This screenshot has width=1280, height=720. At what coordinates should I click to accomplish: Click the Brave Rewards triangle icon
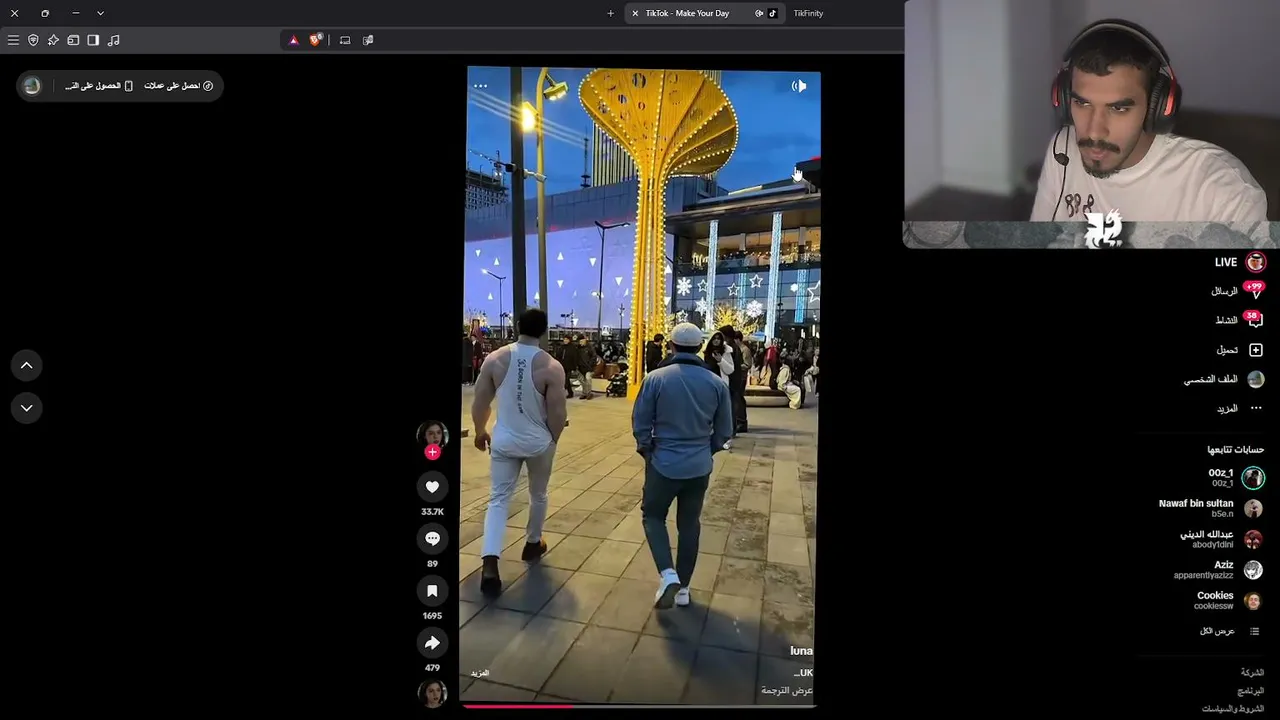[x=293, y=40]
